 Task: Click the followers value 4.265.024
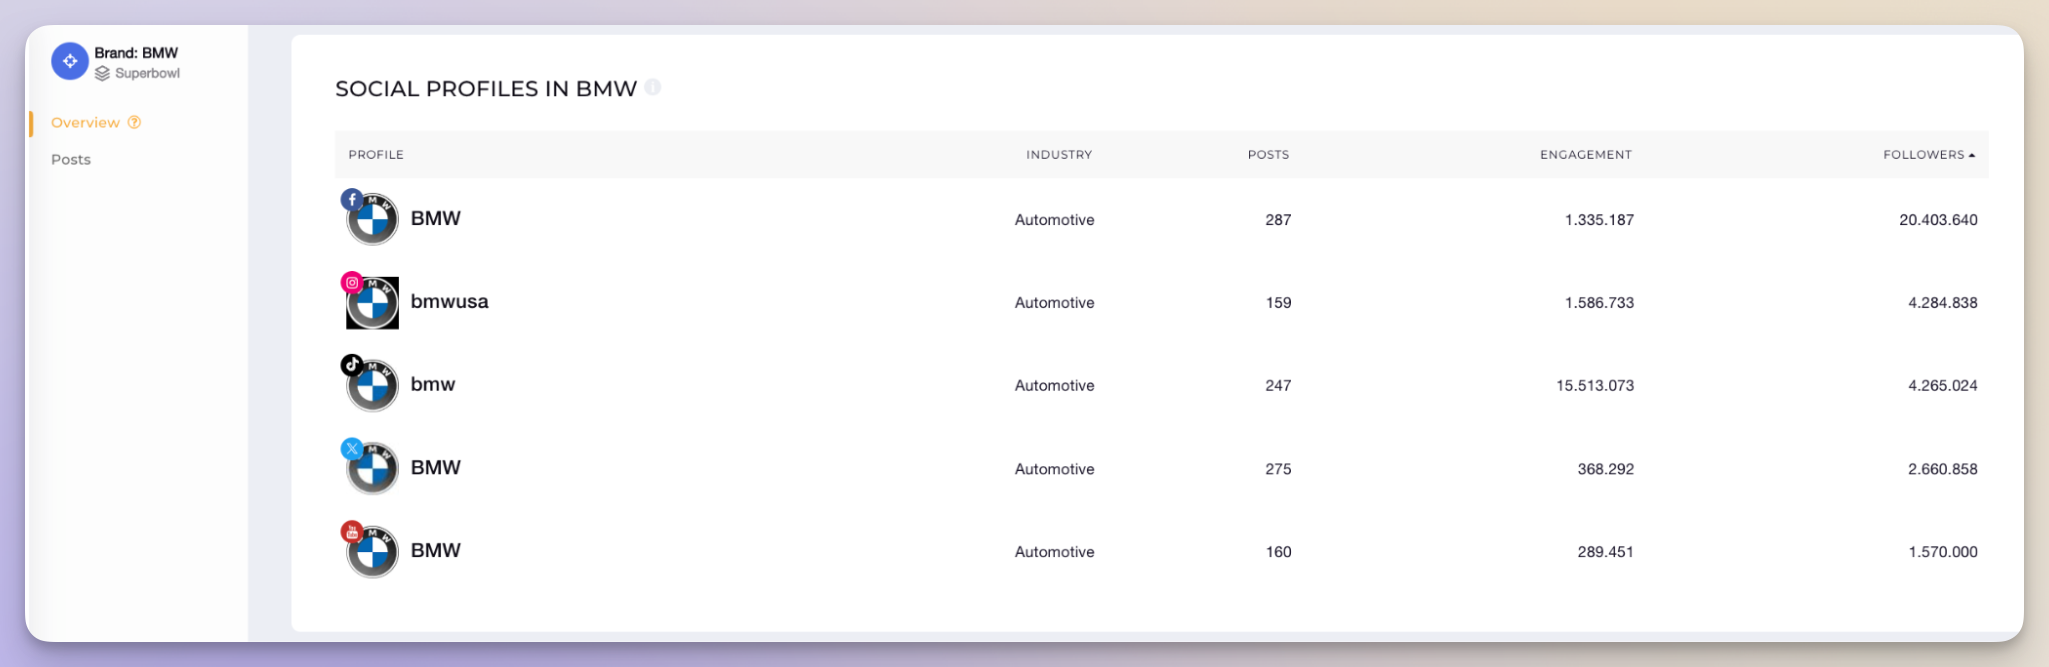click(1942, 386)
